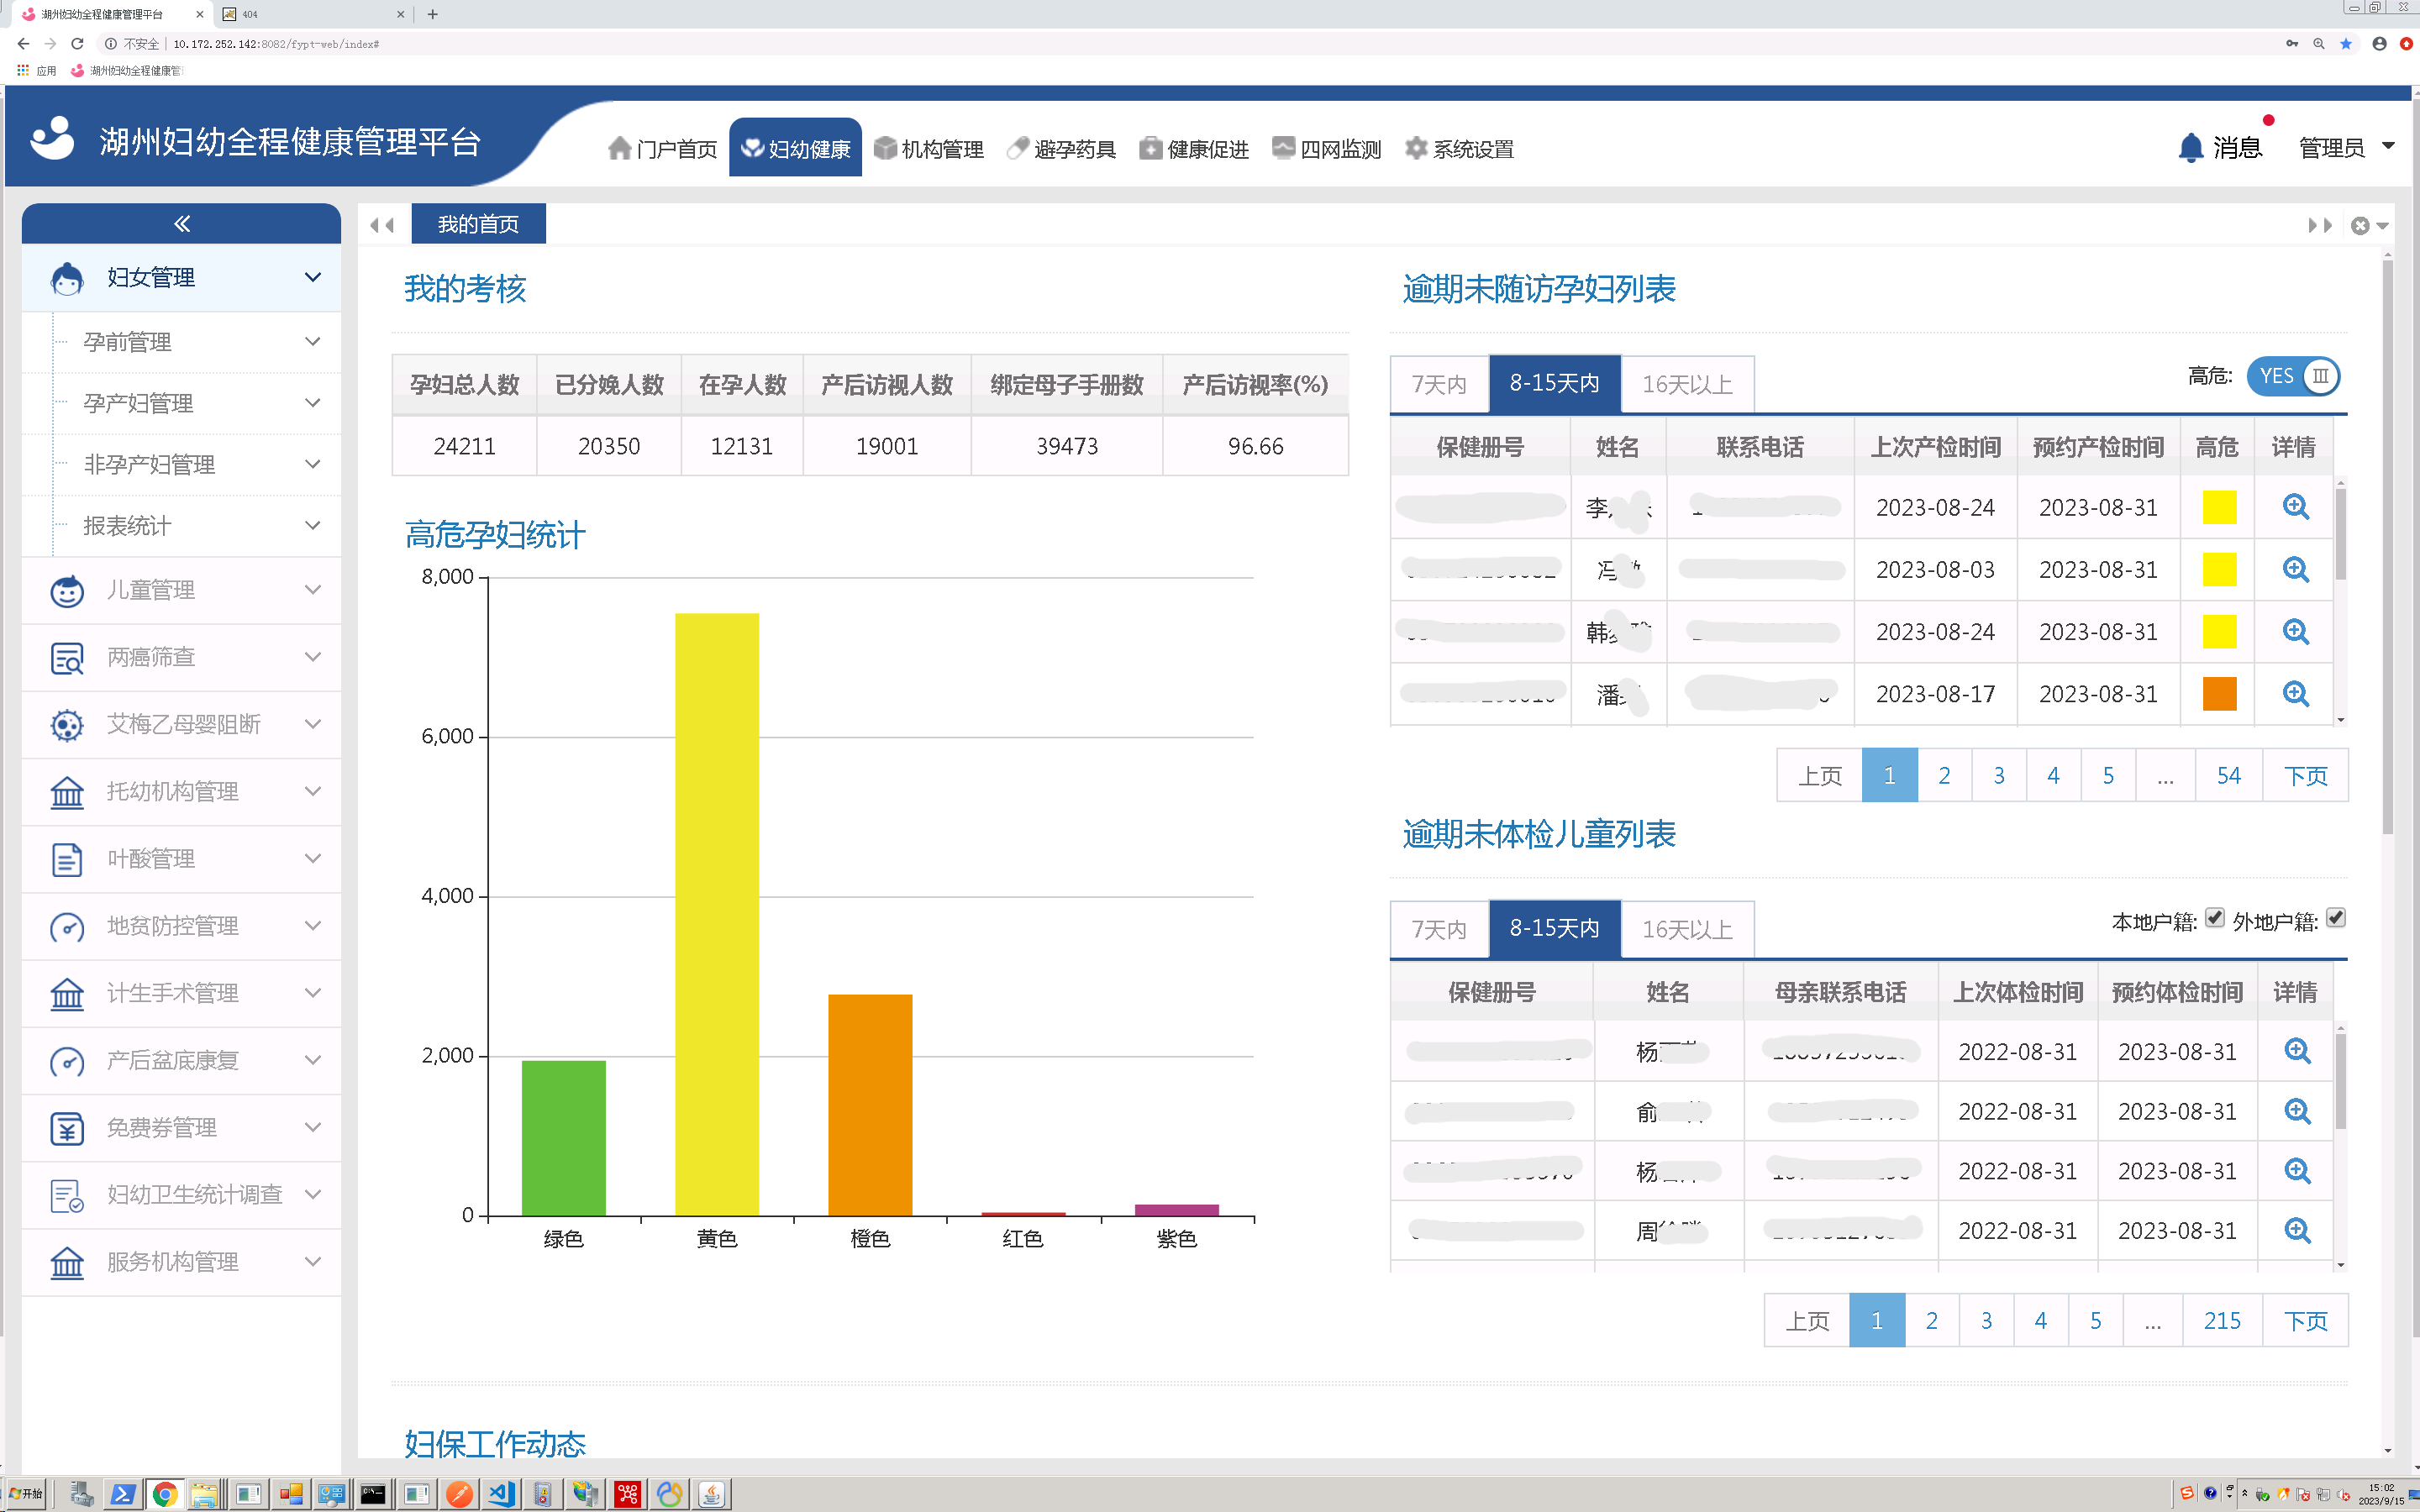Click the 托幼机构管理 building icon
This screenshot has width=2420, height=1512.
click(67, 792)
